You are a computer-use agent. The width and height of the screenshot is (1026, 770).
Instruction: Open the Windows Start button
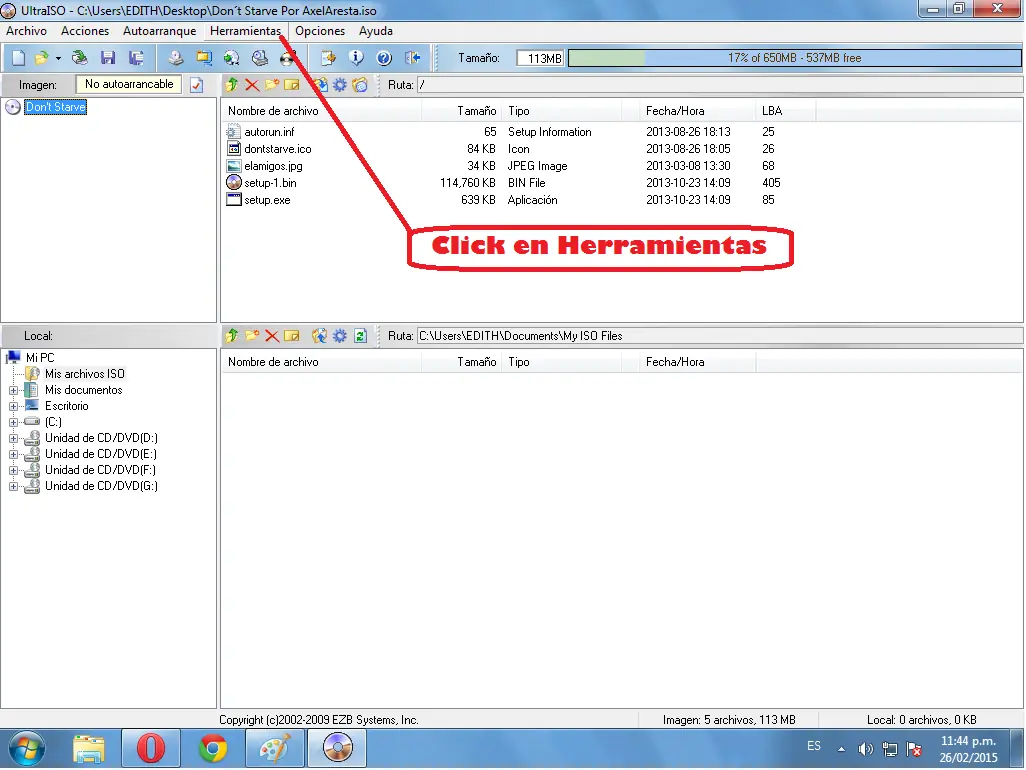pos(27,748)
